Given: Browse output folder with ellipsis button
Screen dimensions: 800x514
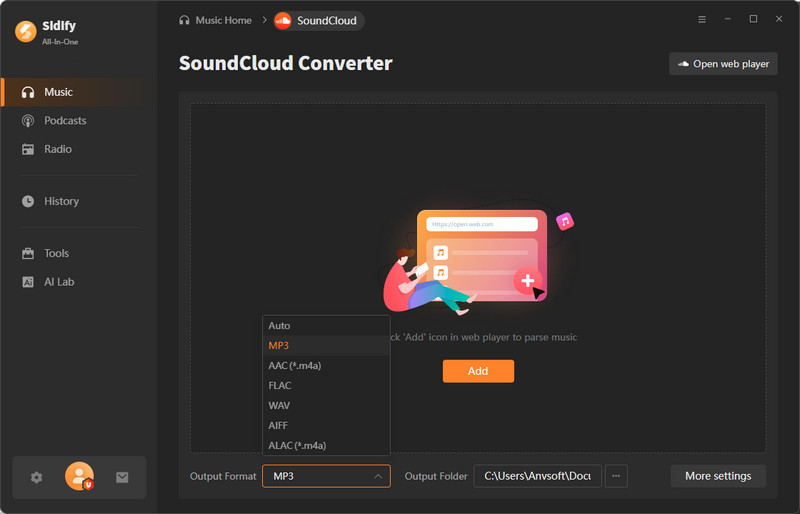Looking at the screenshot, I should coord(616,476).
